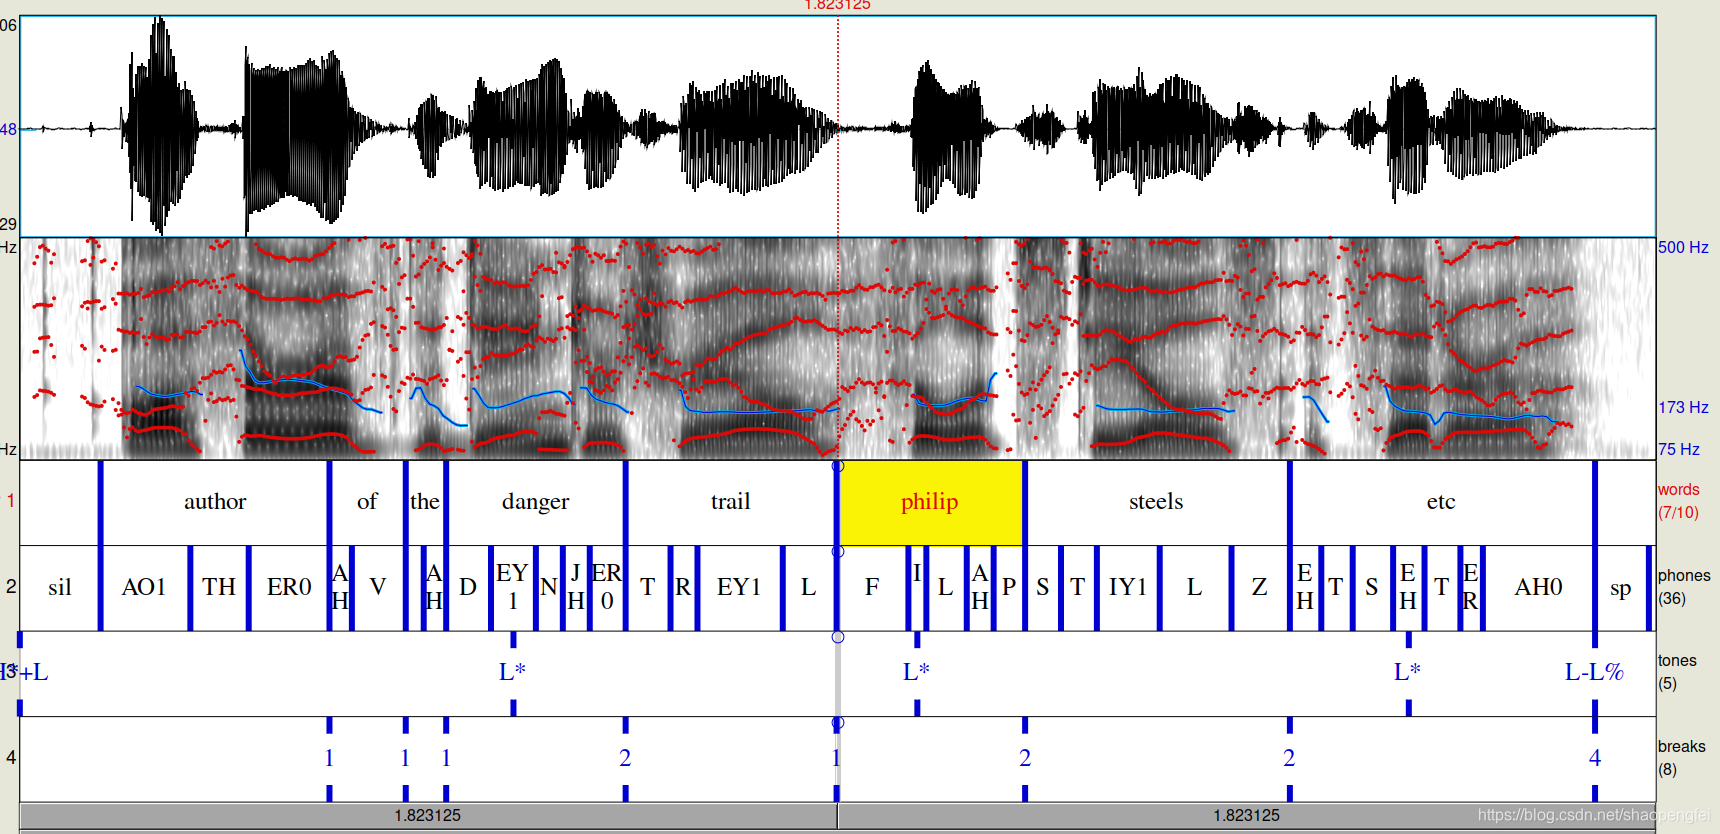Click the L-L% boundary tone point
1720x834 pixels.
tap(1594, 672)
